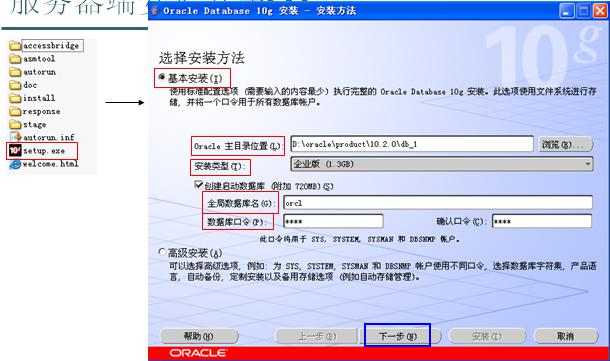Image resolution: width=610 pixels, height=361 pixels.
Task: Select the setup.exe Oracle 10g icon
Action: click(x=15, y=151)
